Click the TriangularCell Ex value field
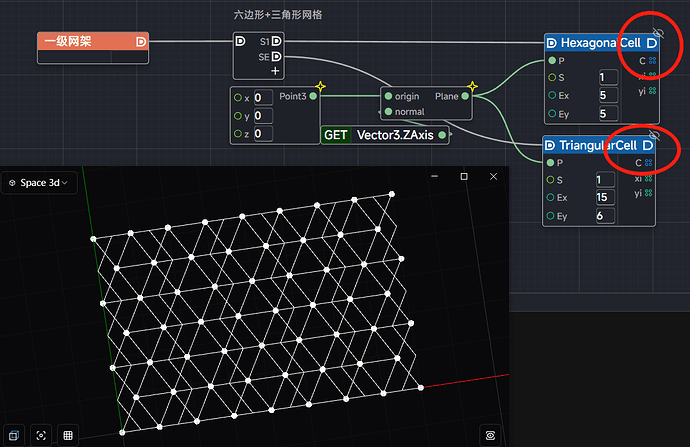Screen dimensions: 690x447 (x=606, y=198)
